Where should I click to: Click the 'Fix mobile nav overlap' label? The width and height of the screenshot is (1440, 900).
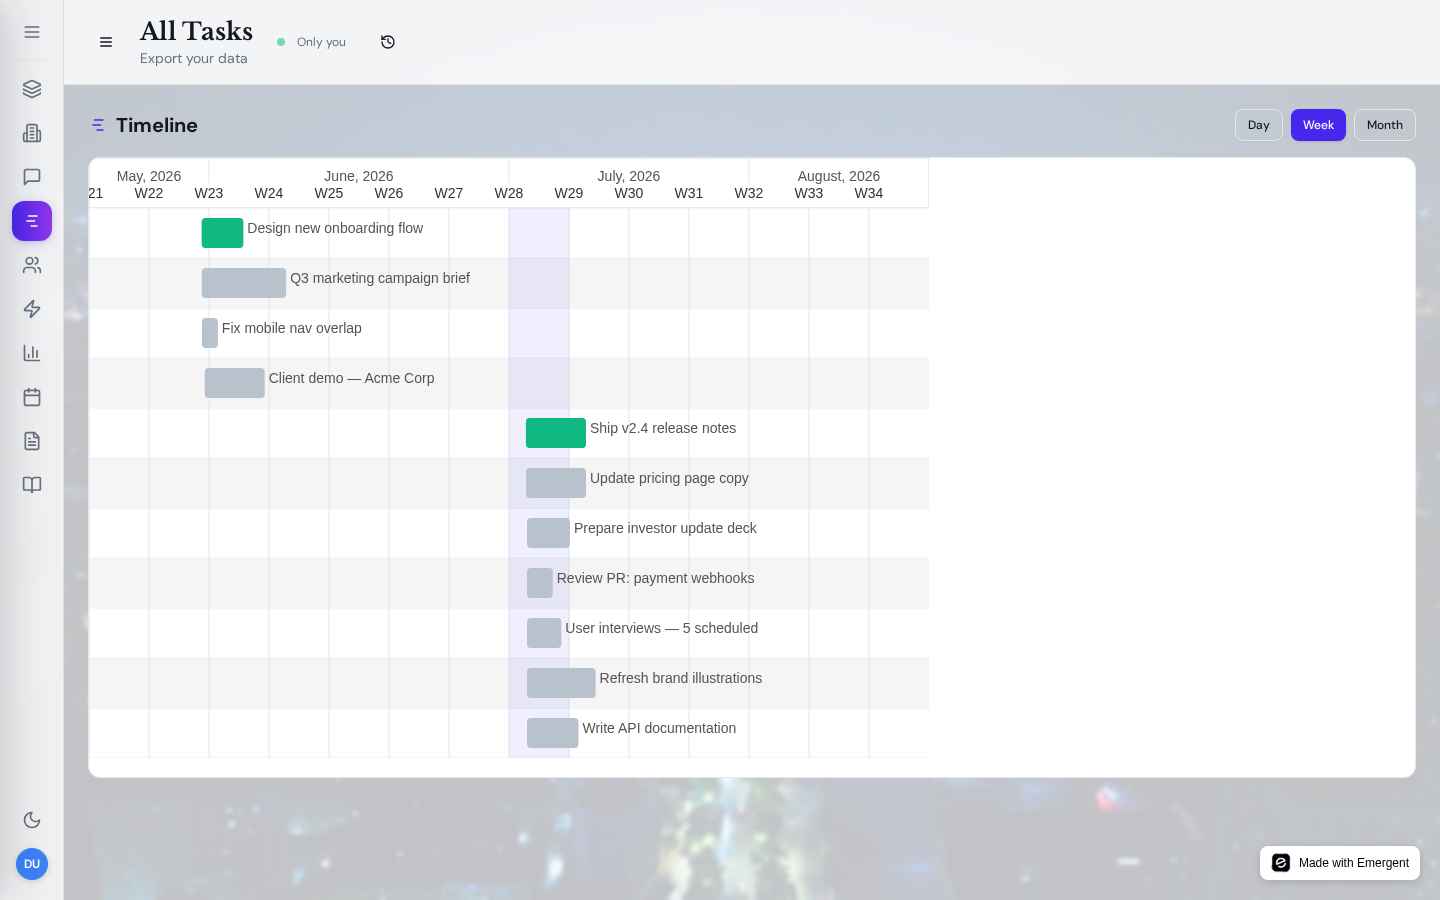click(292, 328)
